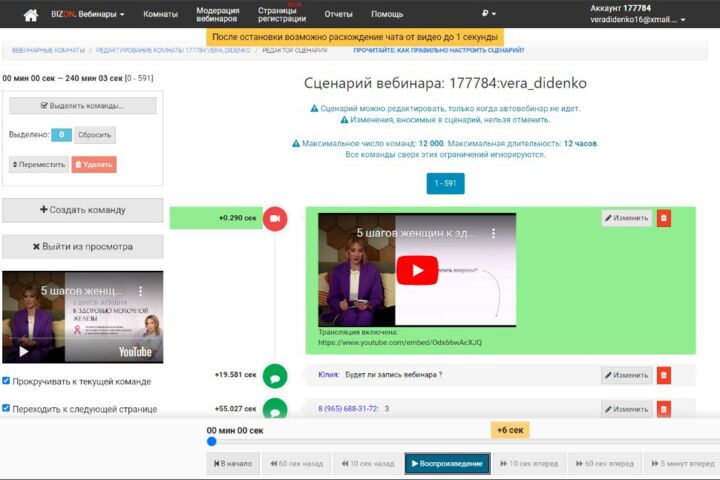
Task: Click the red video camera command icon
Action: 275,219
